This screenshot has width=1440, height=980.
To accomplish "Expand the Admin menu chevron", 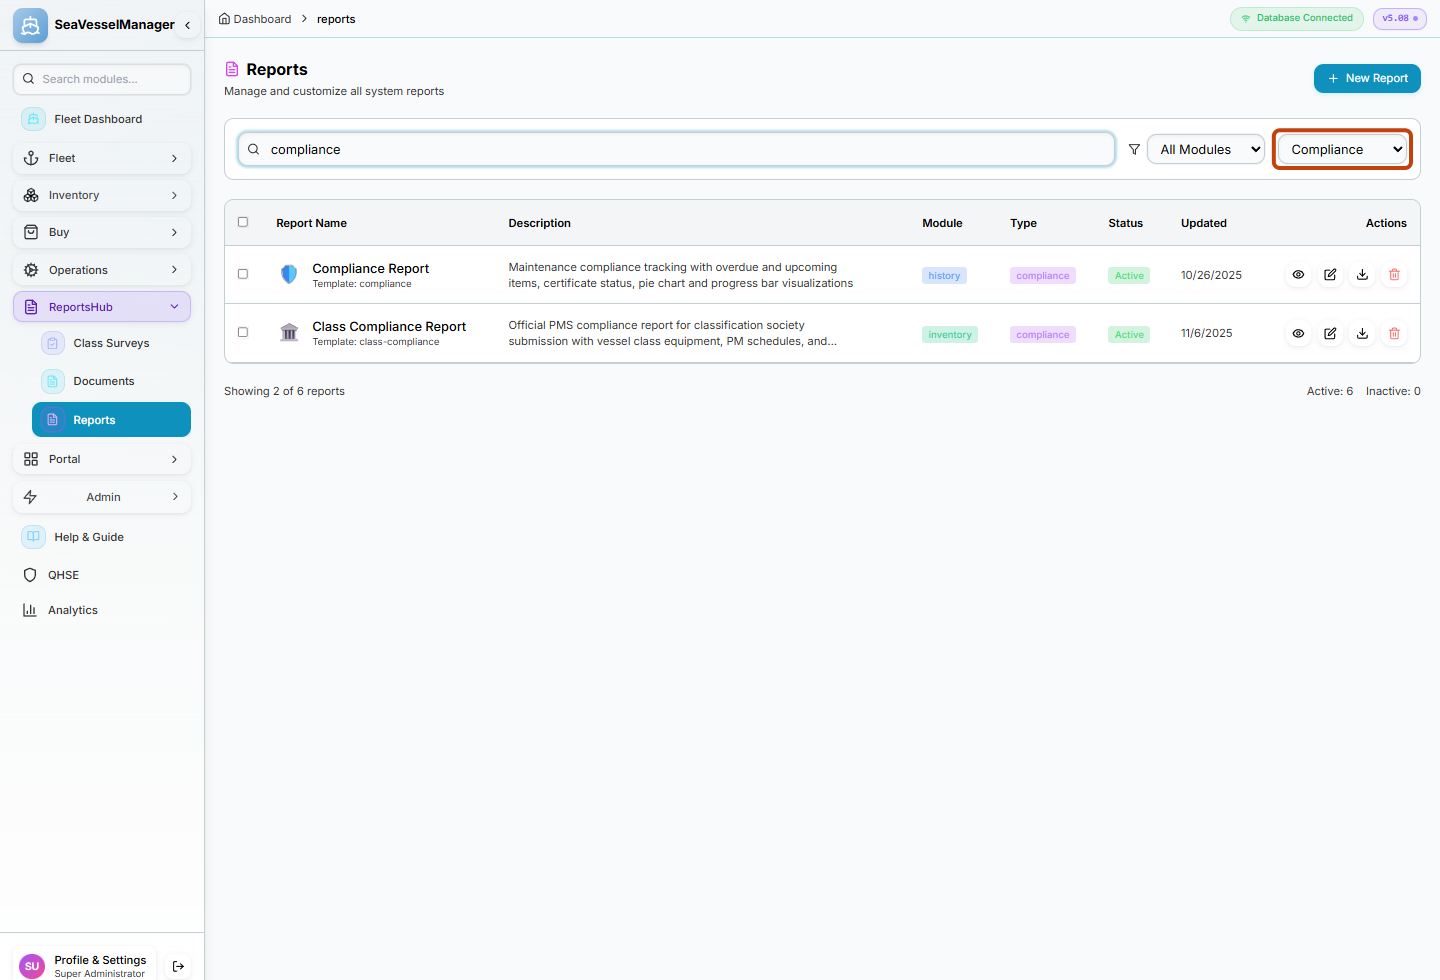I will coord(174,497).
